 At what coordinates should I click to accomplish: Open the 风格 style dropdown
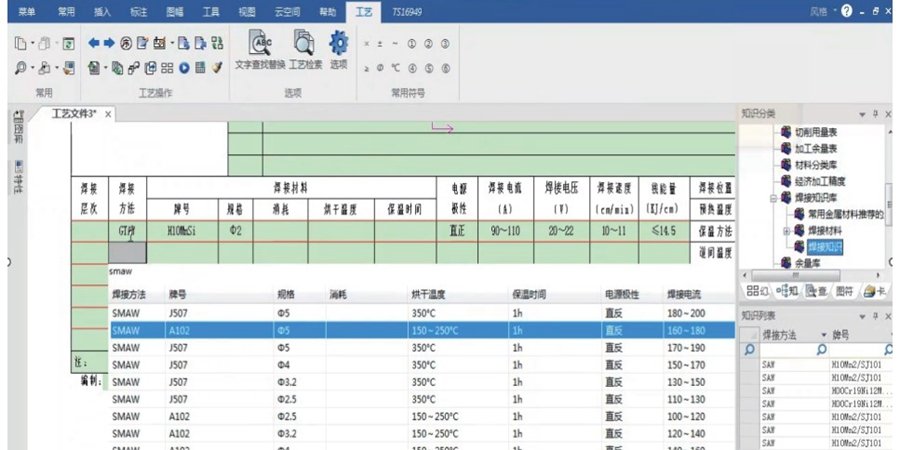pyautogui.click(x=822, y=11)
